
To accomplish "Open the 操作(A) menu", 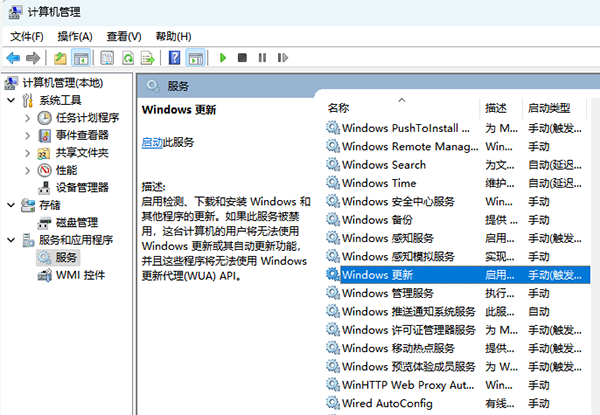I will pyautogui.click(x=75, y=37).
